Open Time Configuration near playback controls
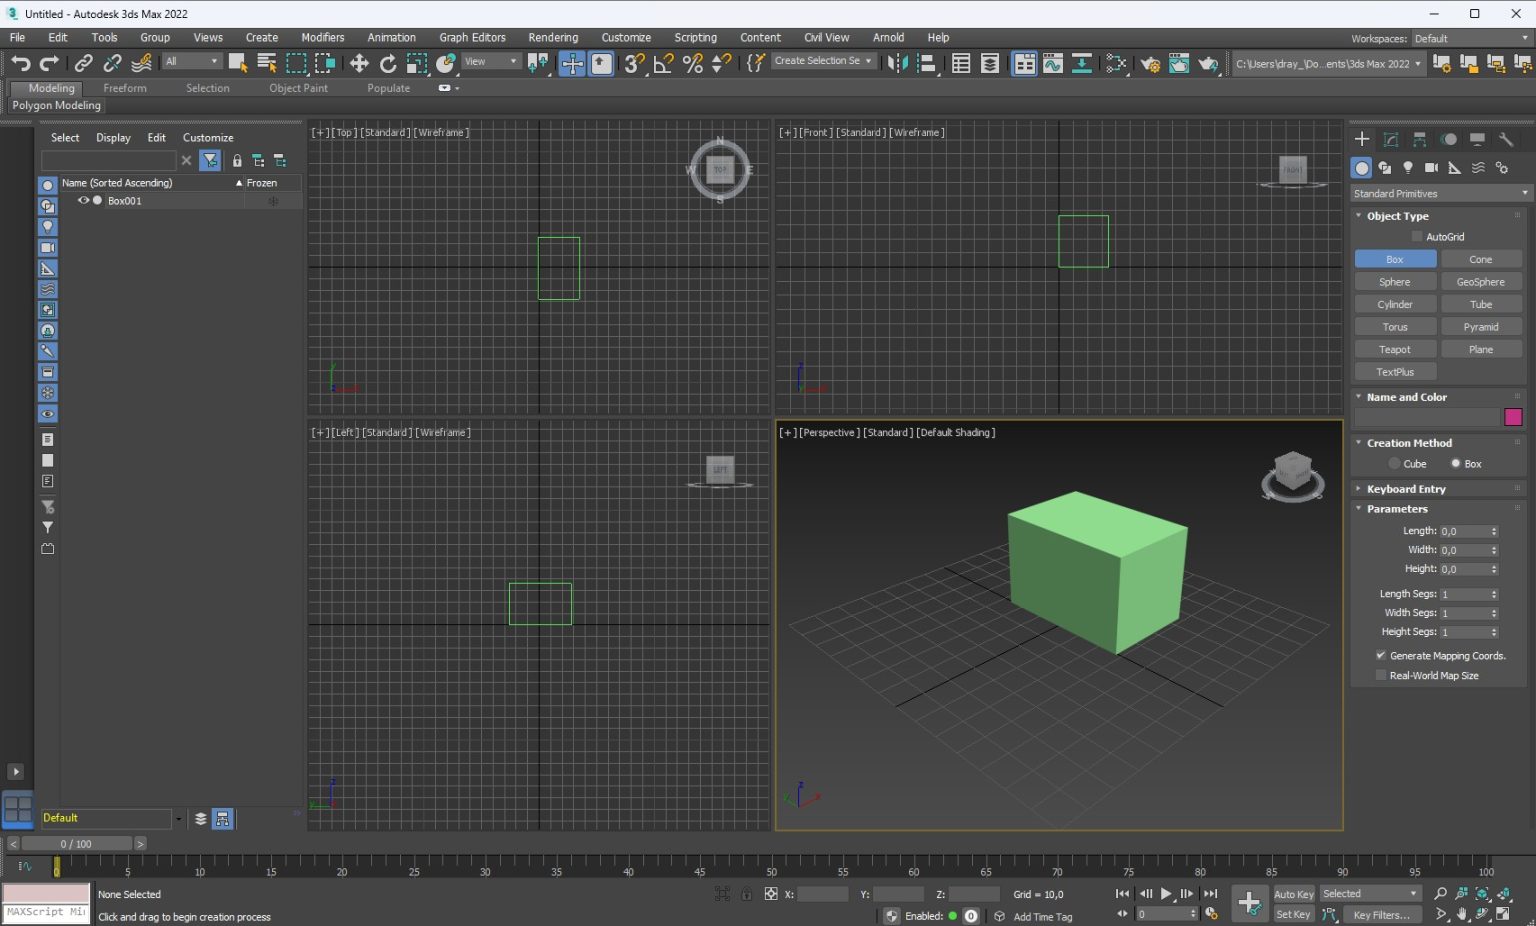Viewport: 1536px width, 926px height. click(1211, 914)
